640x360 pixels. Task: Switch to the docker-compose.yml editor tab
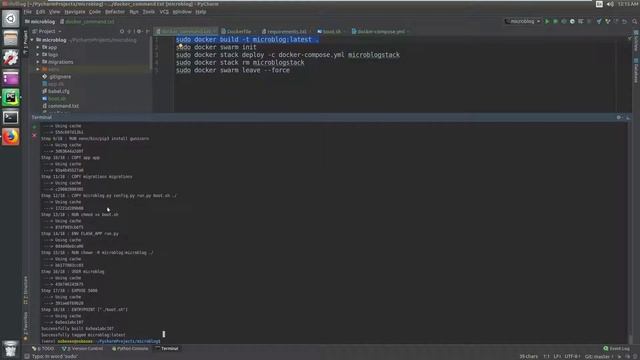(381, 31)
